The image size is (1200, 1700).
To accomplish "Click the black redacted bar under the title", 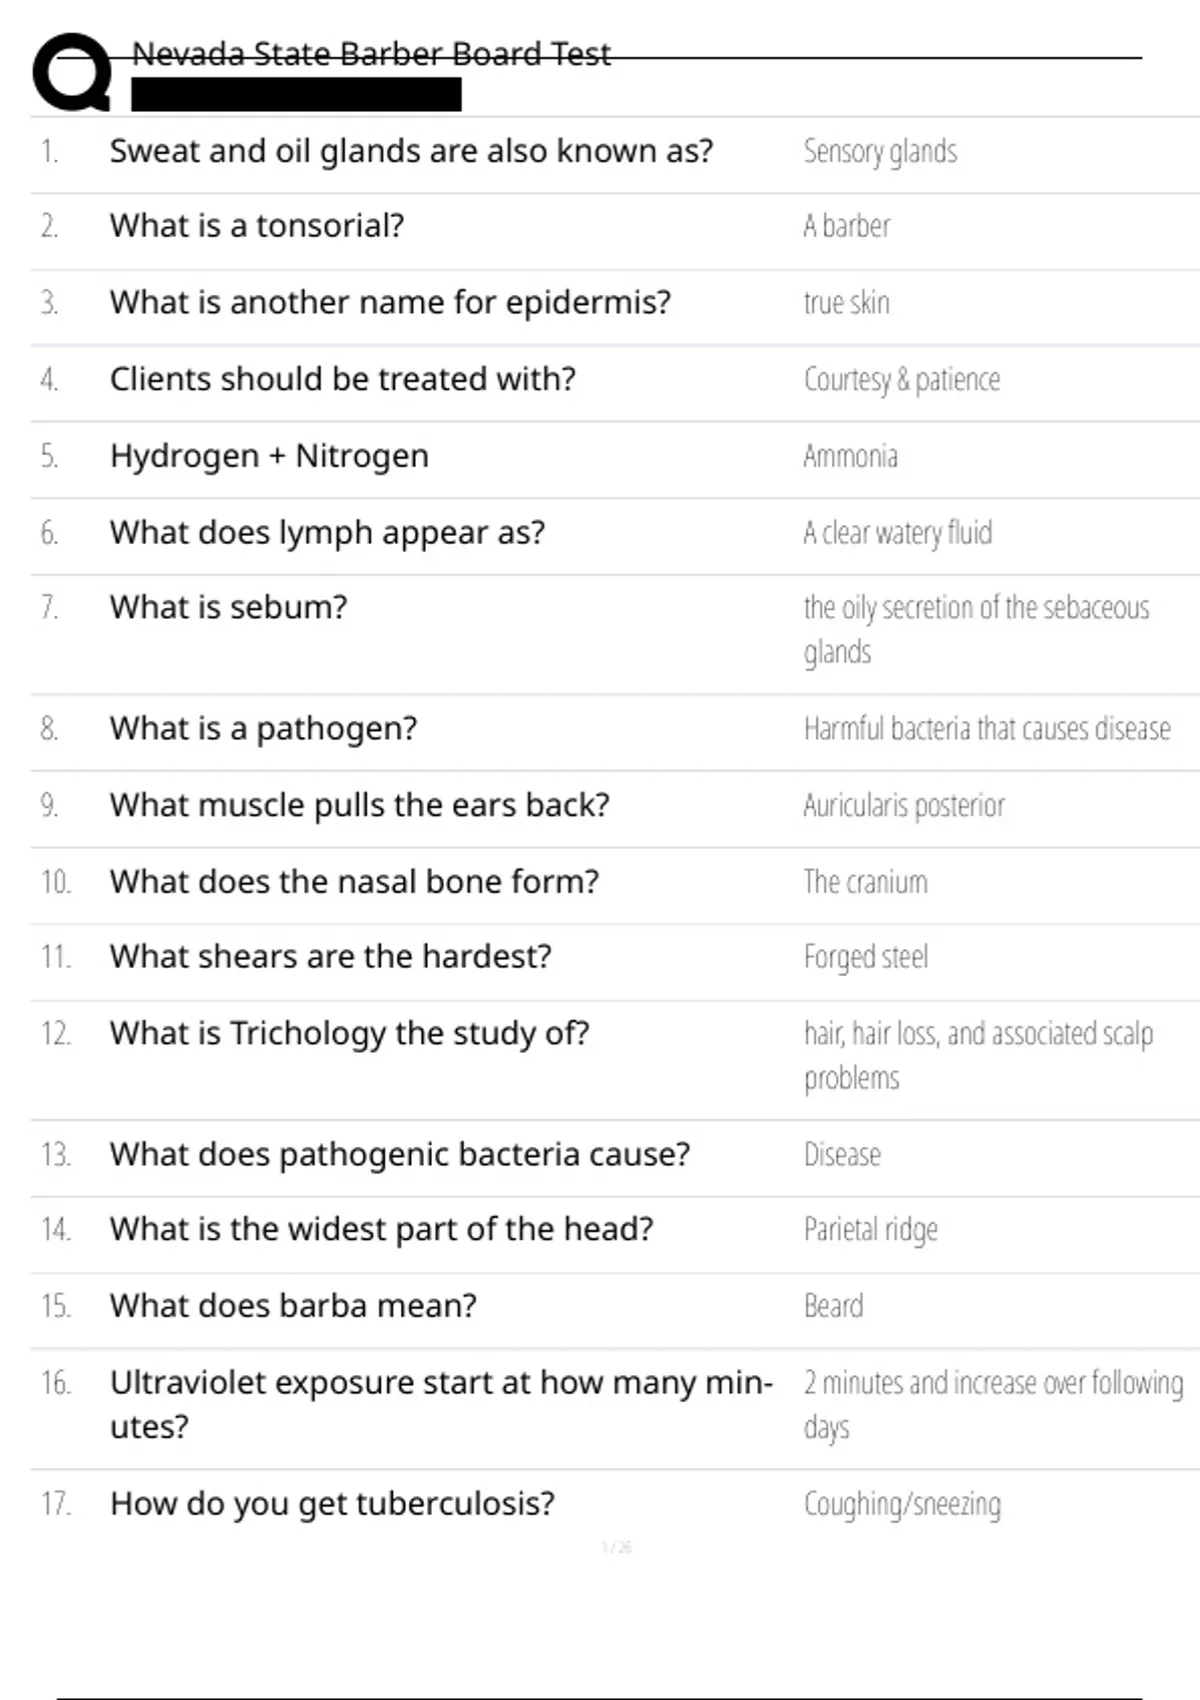I will coord(296,95).
